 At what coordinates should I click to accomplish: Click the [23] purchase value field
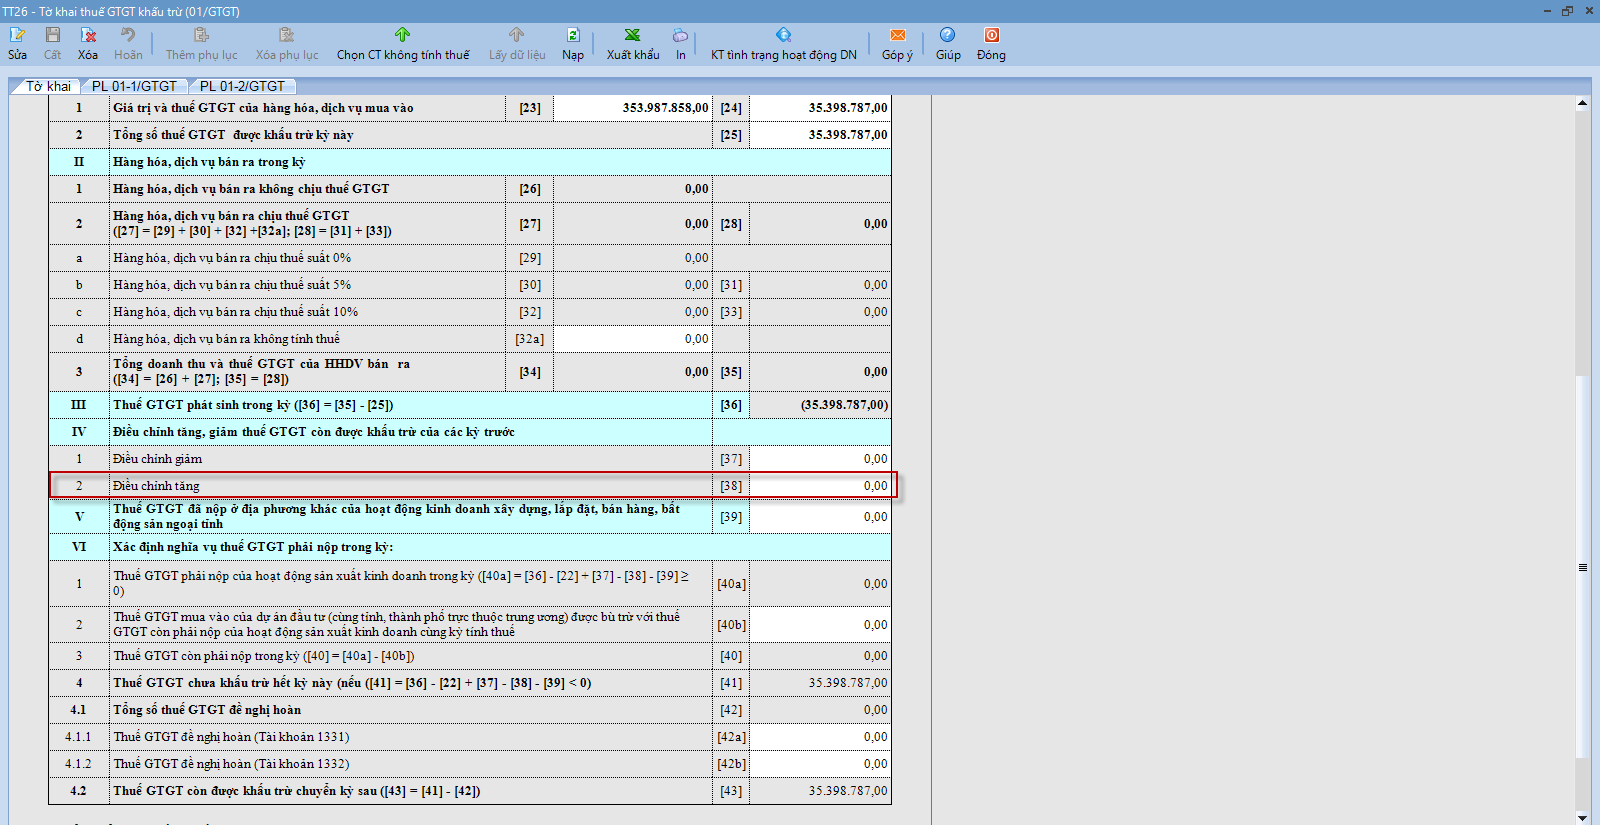pos(632,108)
